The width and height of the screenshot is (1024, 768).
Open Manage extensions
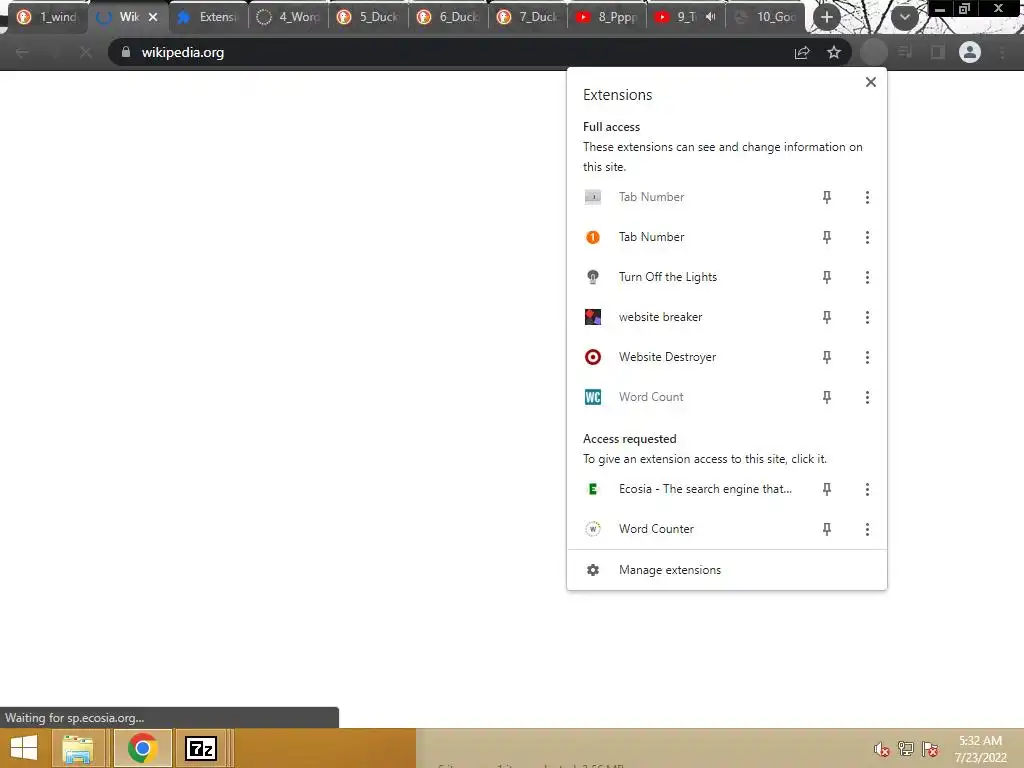click(727, 570)
